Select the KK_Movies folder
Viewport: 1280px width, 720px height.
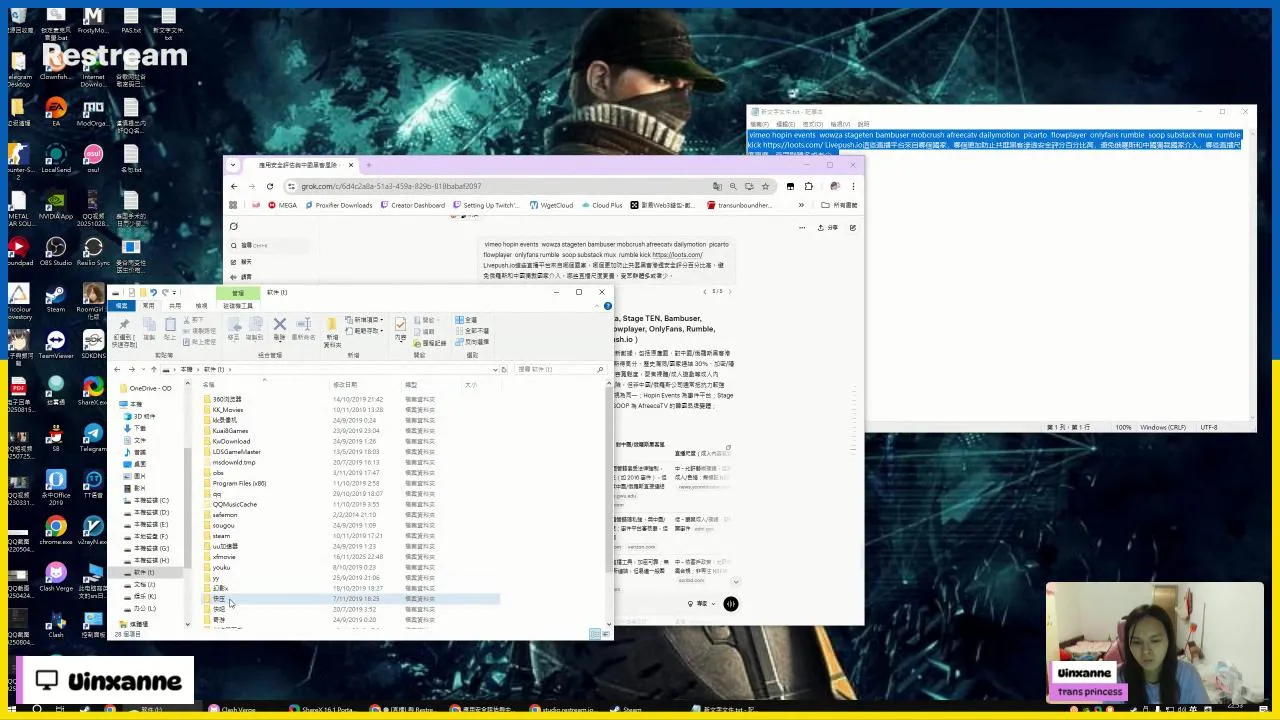point(228,410)
